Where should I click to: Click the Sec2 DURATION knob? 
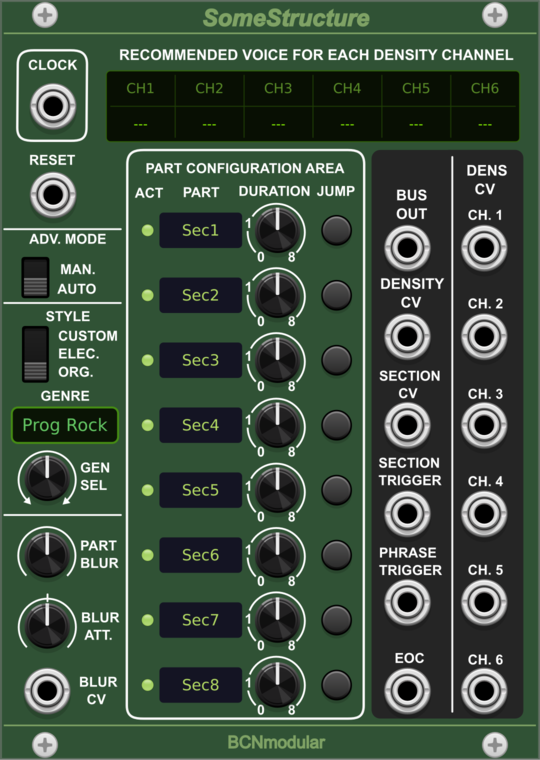[277, 295]
